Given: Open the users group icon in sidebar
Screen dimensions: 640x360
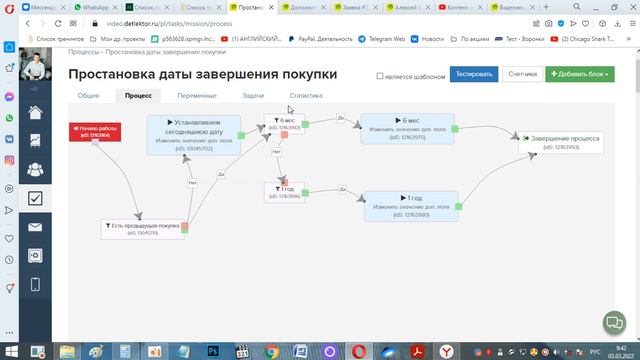Looking at the screenshot, I should coord(35,169).
